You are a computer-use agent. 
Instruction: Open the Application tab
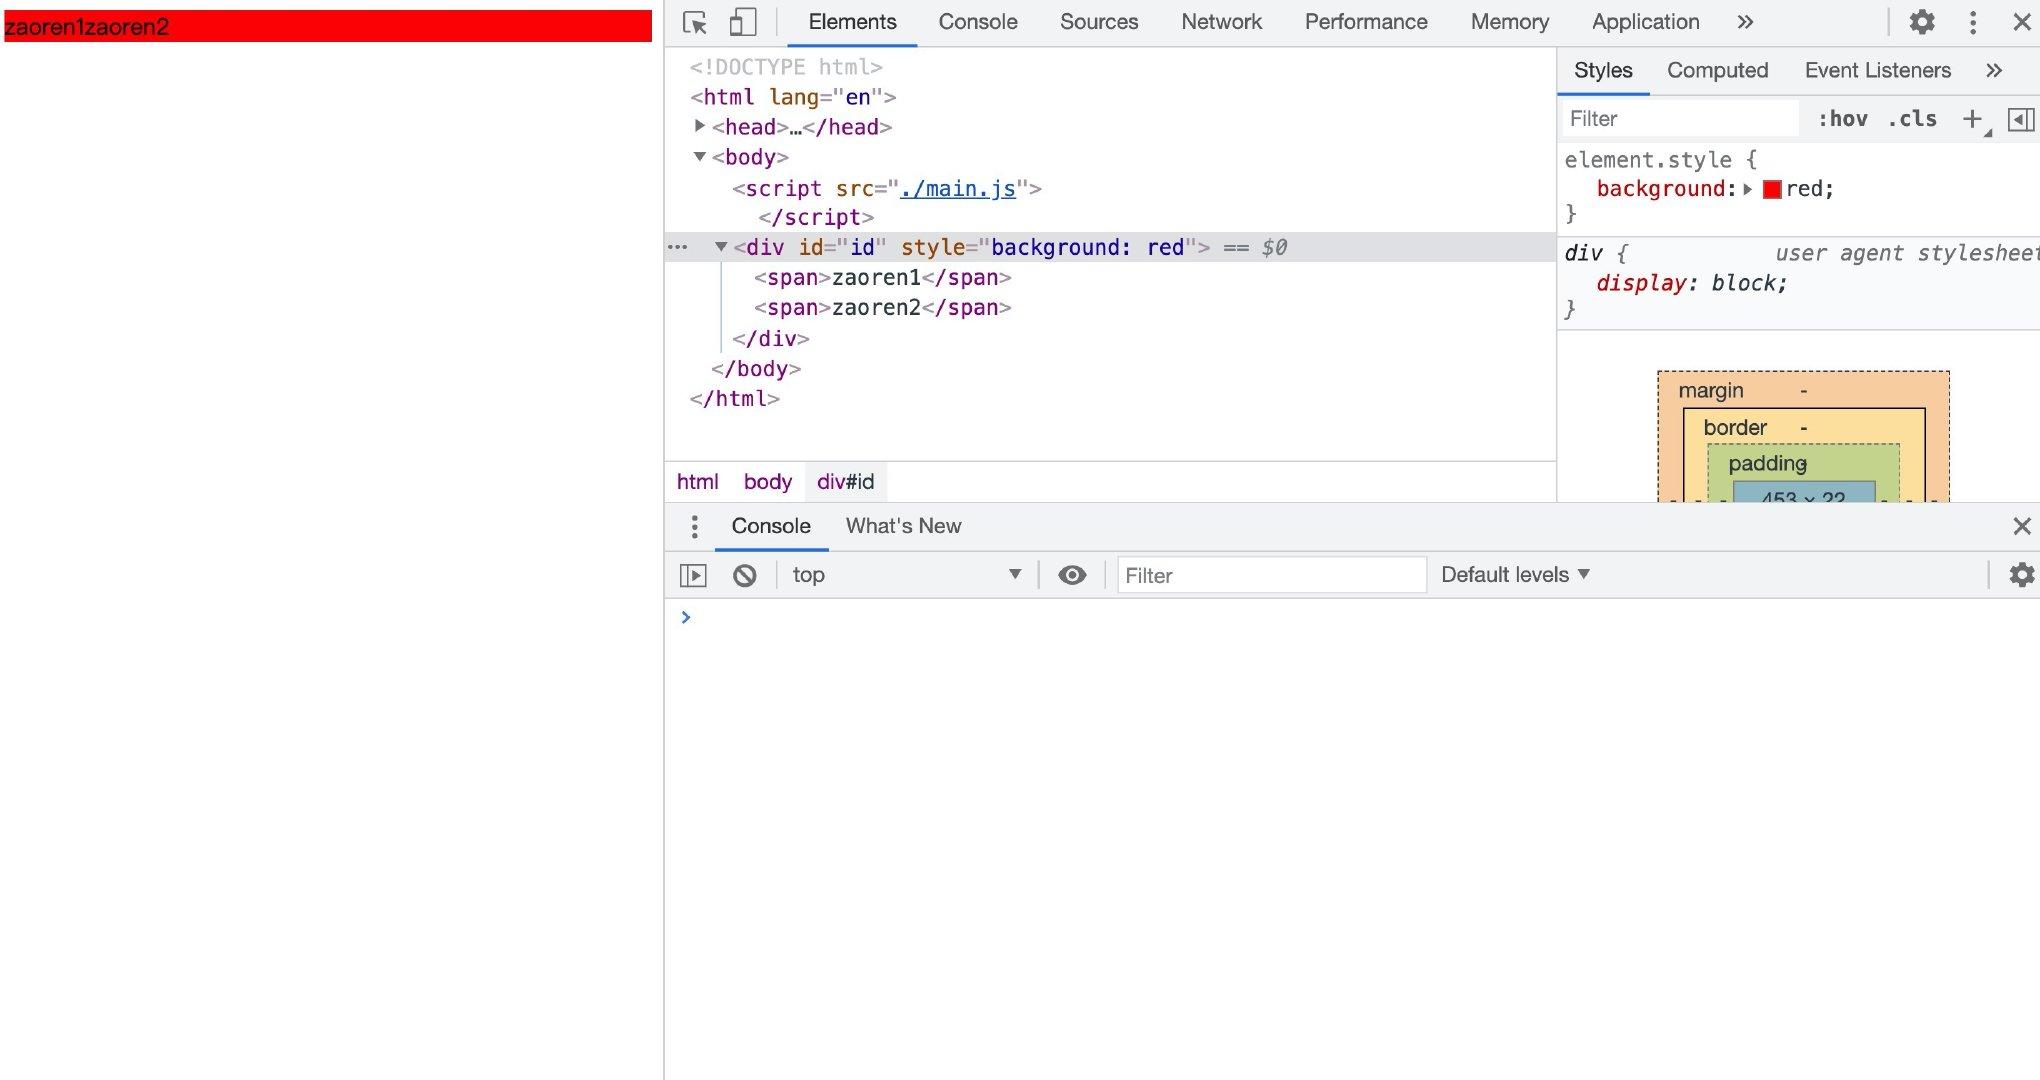[x=1645, y=22]
